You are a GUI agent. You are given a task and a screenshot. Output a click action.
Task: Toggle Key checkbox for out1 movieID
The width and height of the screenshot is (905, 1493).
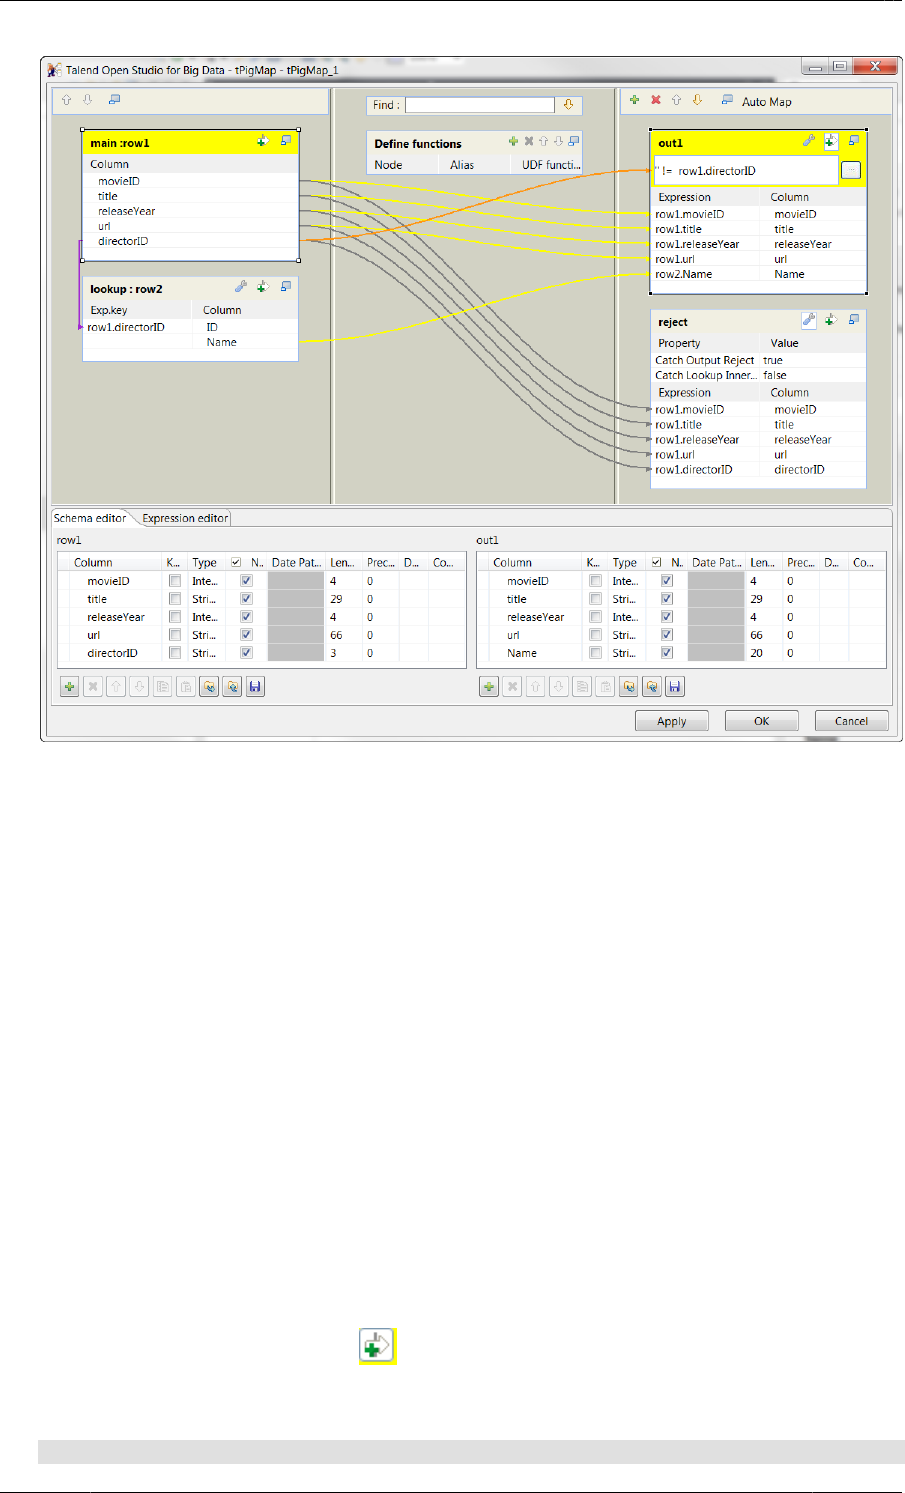click(595, 581)
